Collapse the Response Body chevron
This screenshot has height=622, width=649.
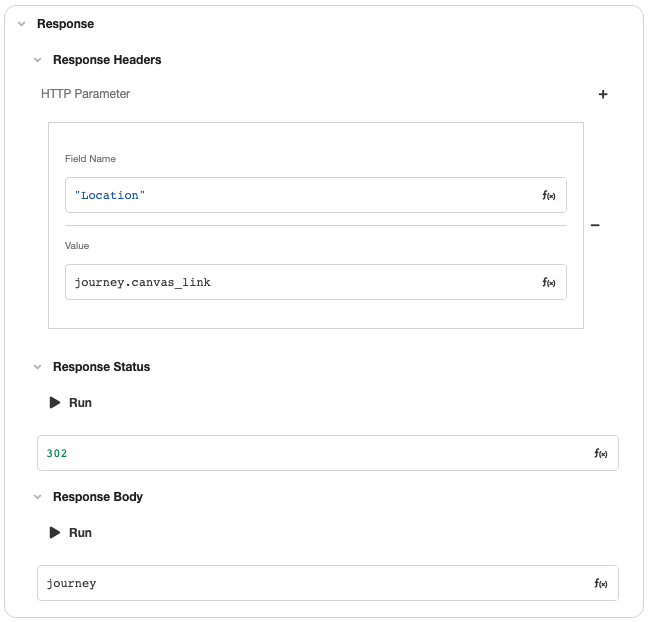(37, 497)
